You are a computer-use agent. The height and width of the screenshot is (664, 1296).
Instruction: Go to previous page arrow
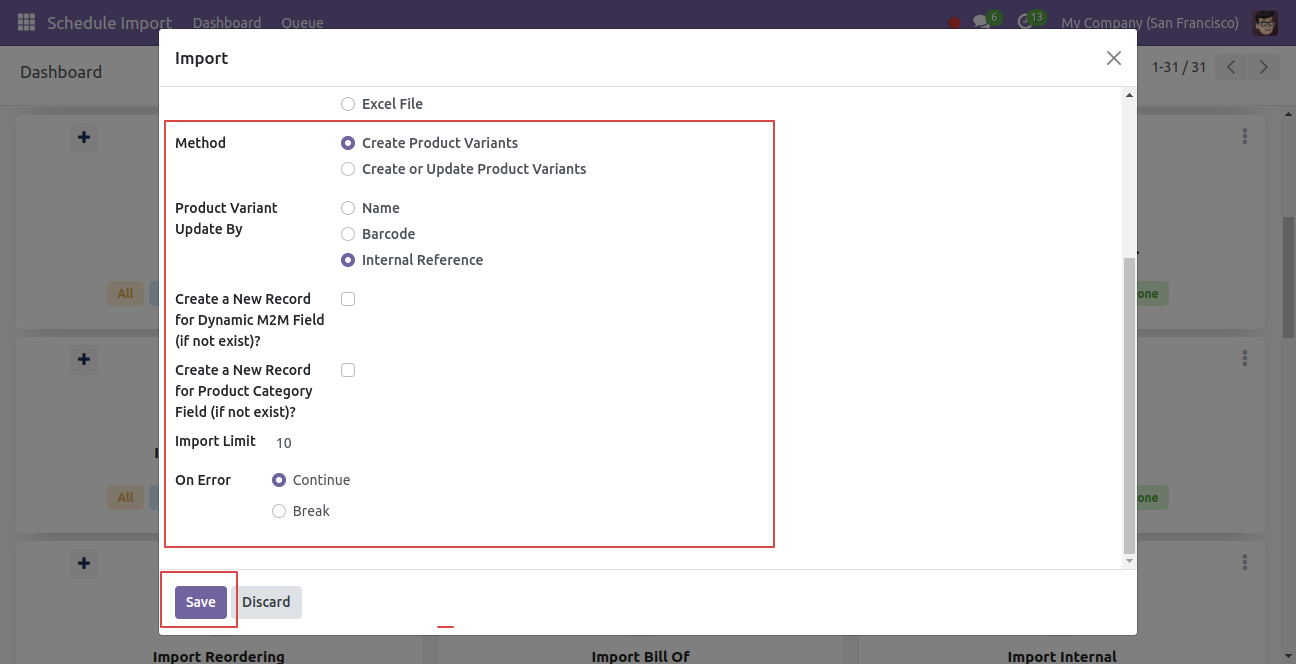pos(1232,67)
